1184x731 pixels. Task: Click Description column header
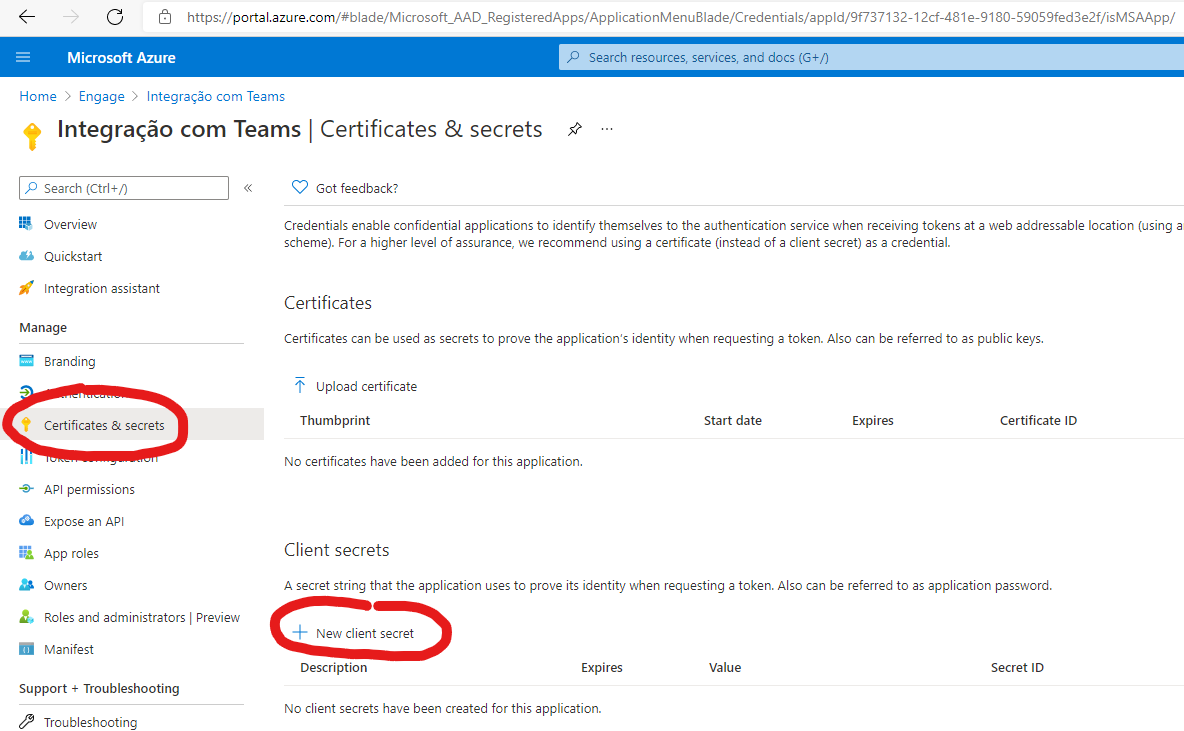pos(333,668)
